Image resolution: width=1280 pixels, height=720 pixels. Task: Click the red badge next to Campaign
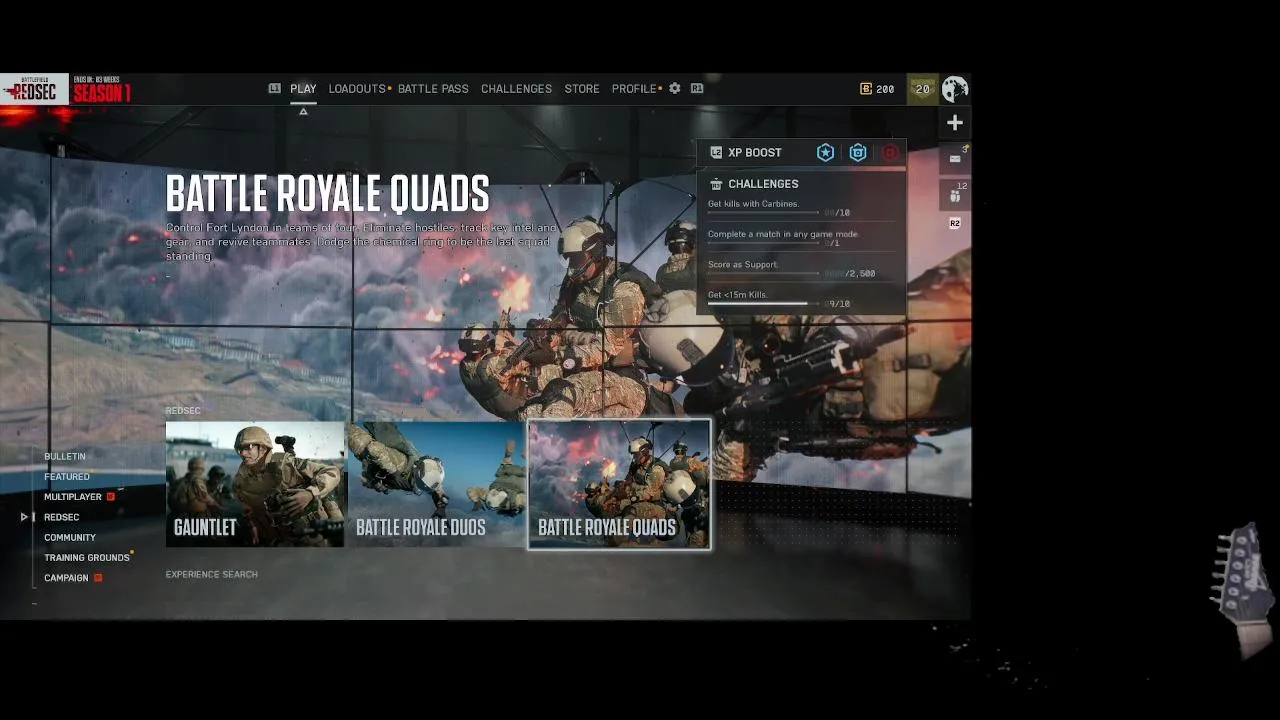point(98,578)
